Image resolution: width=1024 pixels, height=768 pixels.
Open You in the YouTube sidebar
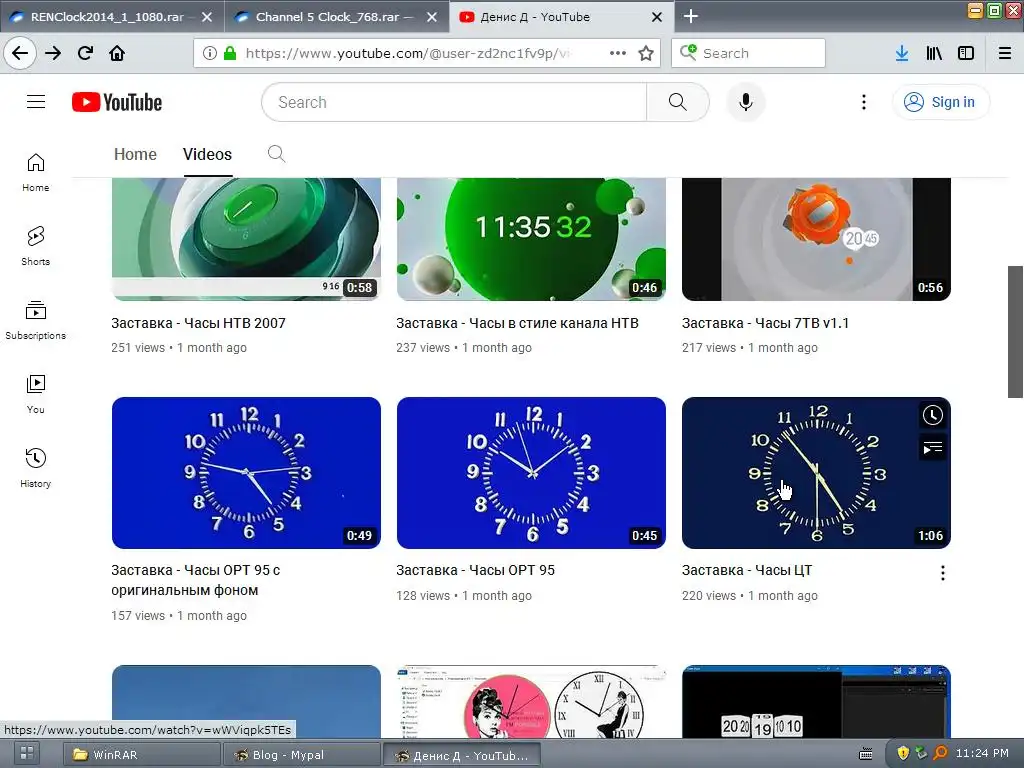[x=36, y=394]
